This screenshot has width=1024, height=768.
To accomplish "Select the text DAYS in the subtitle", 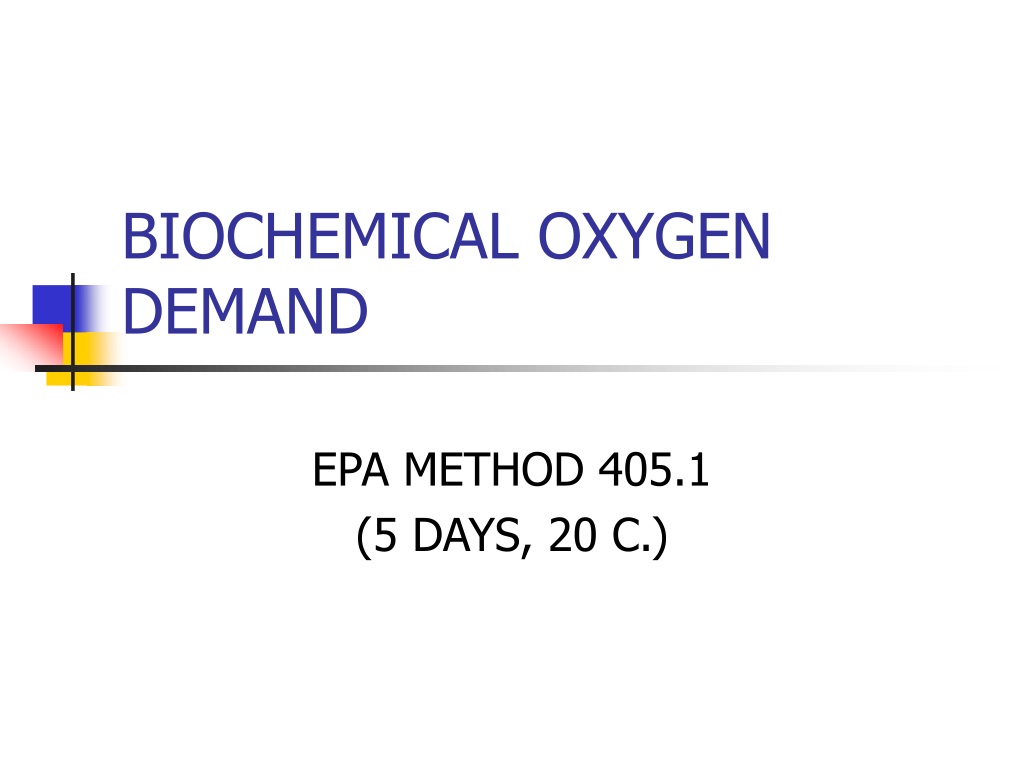I will pyautogui.click(x=468, y=536).
